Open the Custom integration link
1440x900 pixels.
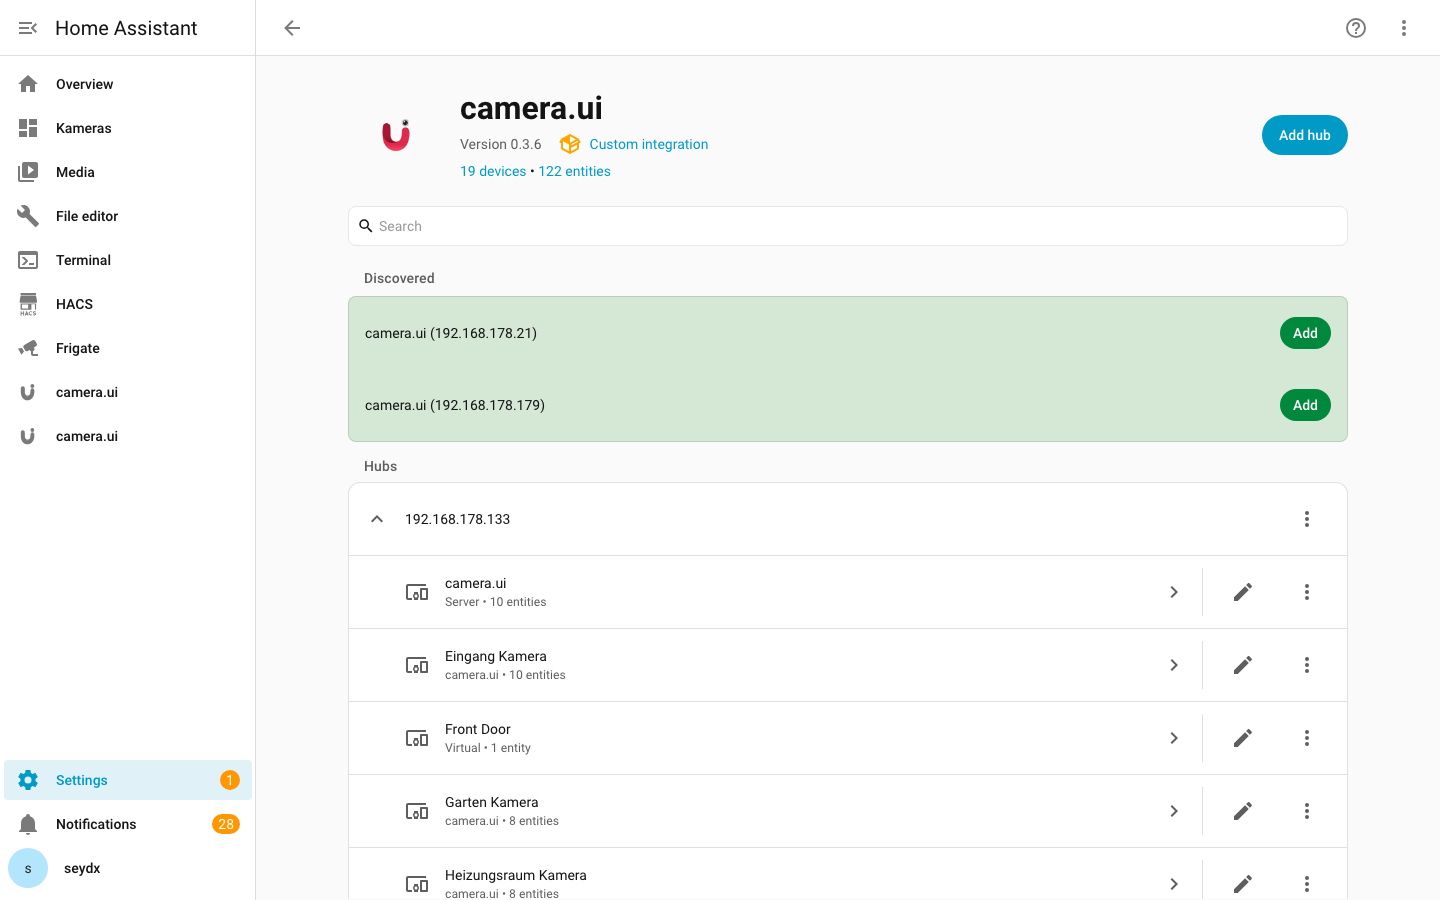coord(648,144)
